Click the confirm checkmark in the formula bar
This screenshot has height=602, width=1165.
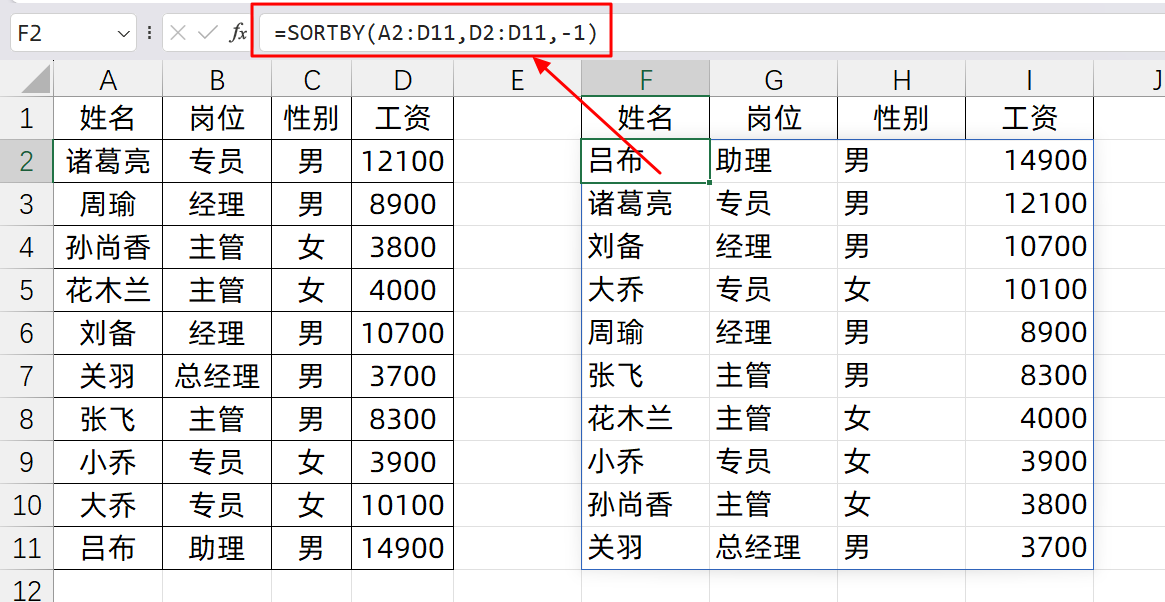[x=207, y=33]
